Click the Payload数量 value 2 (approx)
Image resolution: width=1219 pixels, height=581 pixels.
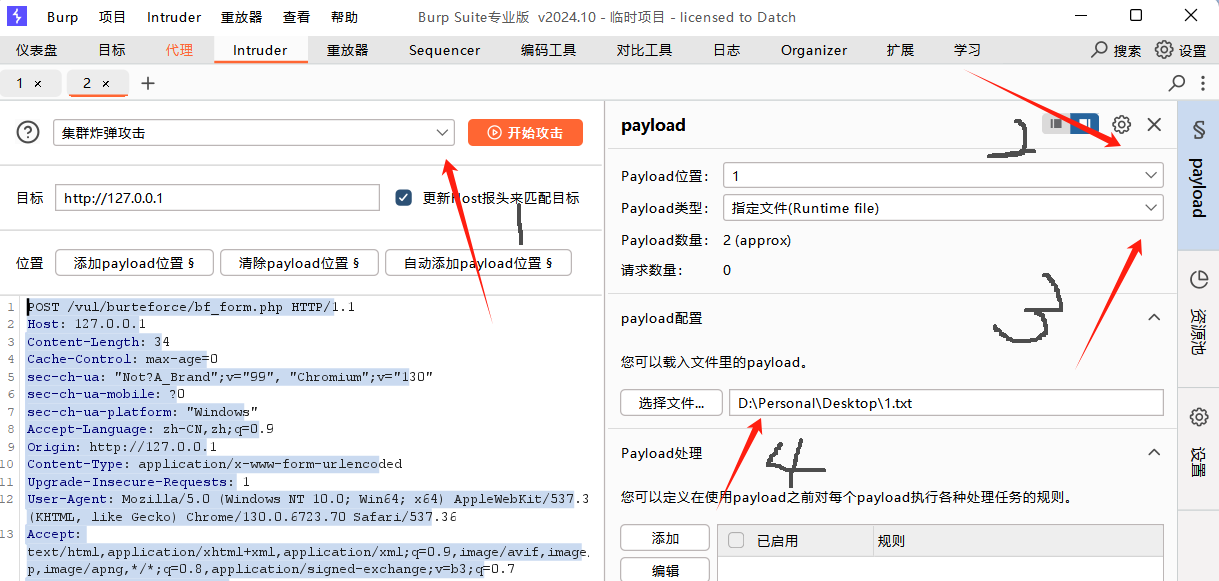(x=757, y=240)
